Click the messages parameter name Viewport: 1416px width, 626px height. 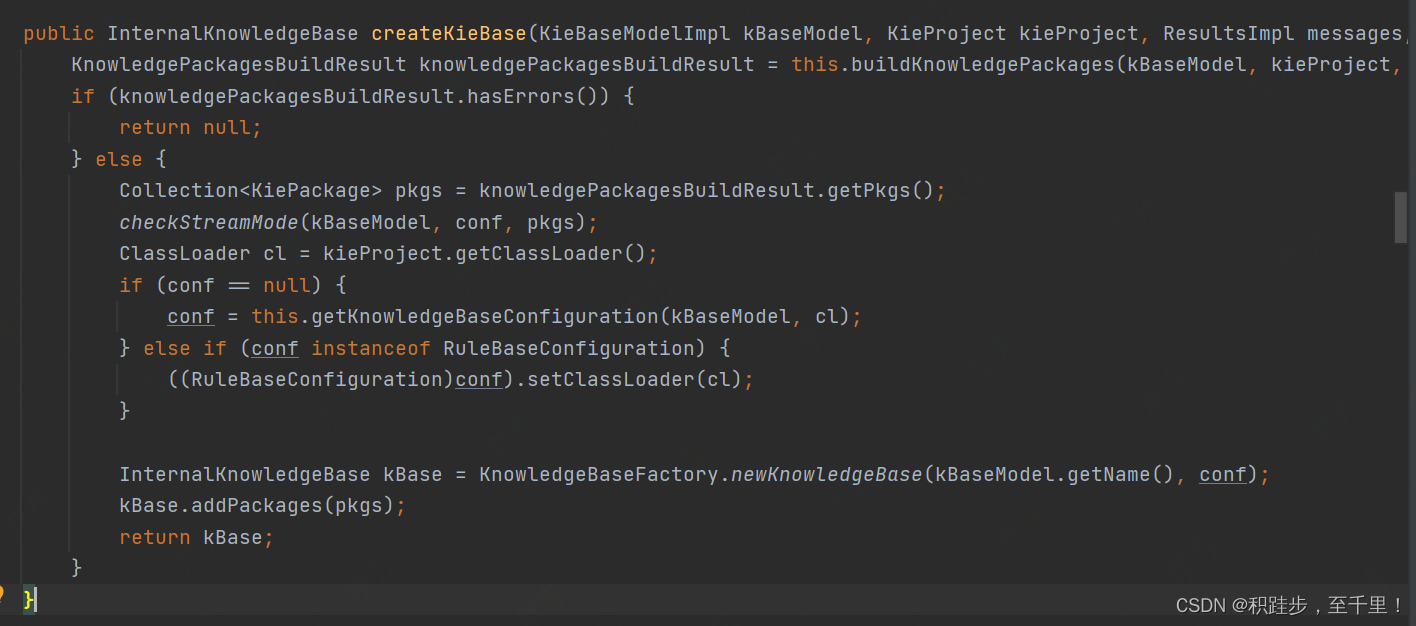click(1354, 34)
